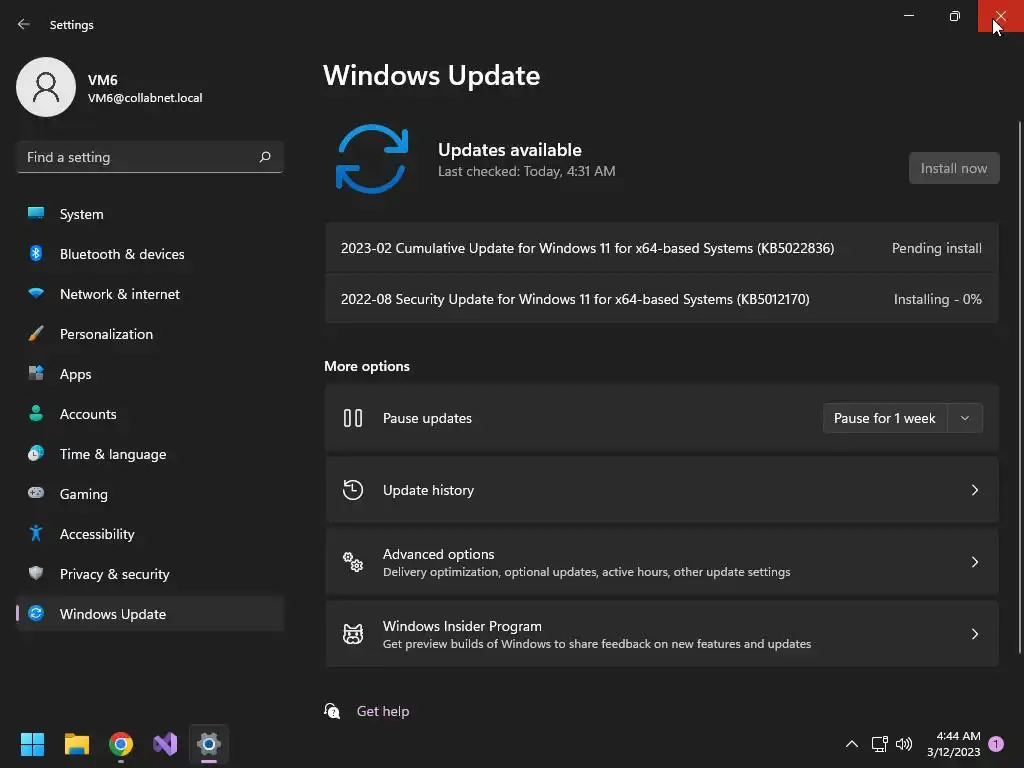Click the System monitor icon in the sidebar
Screen dimensions: 1024x768
[x=36, y=213]
